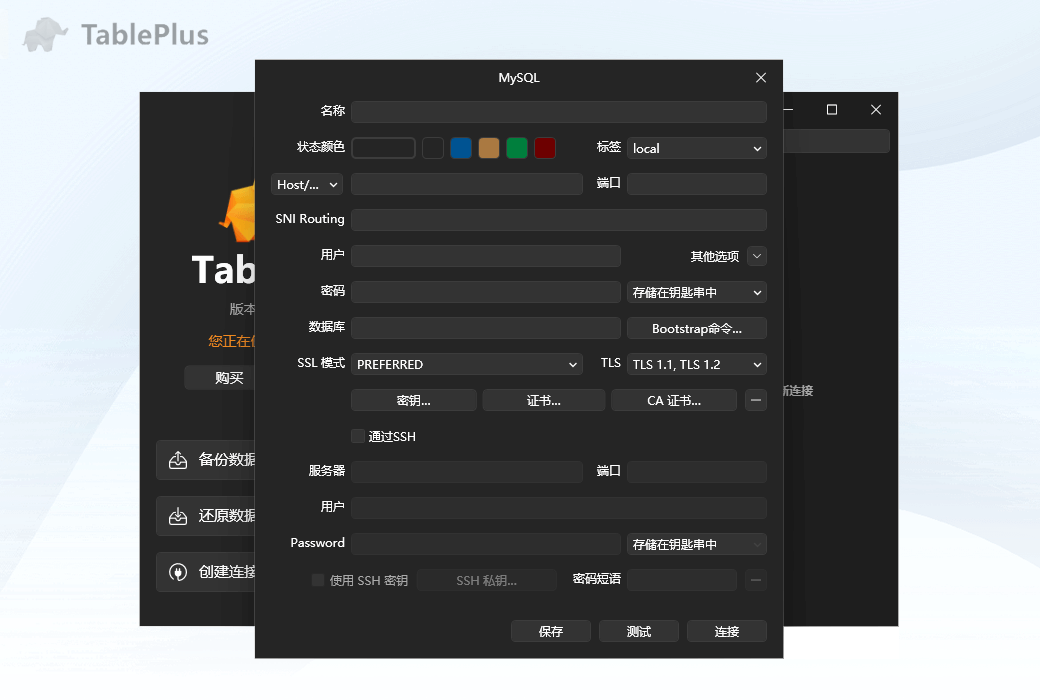
Task: Open the Host connection type dropdown
Action: (x=306, y=184)
